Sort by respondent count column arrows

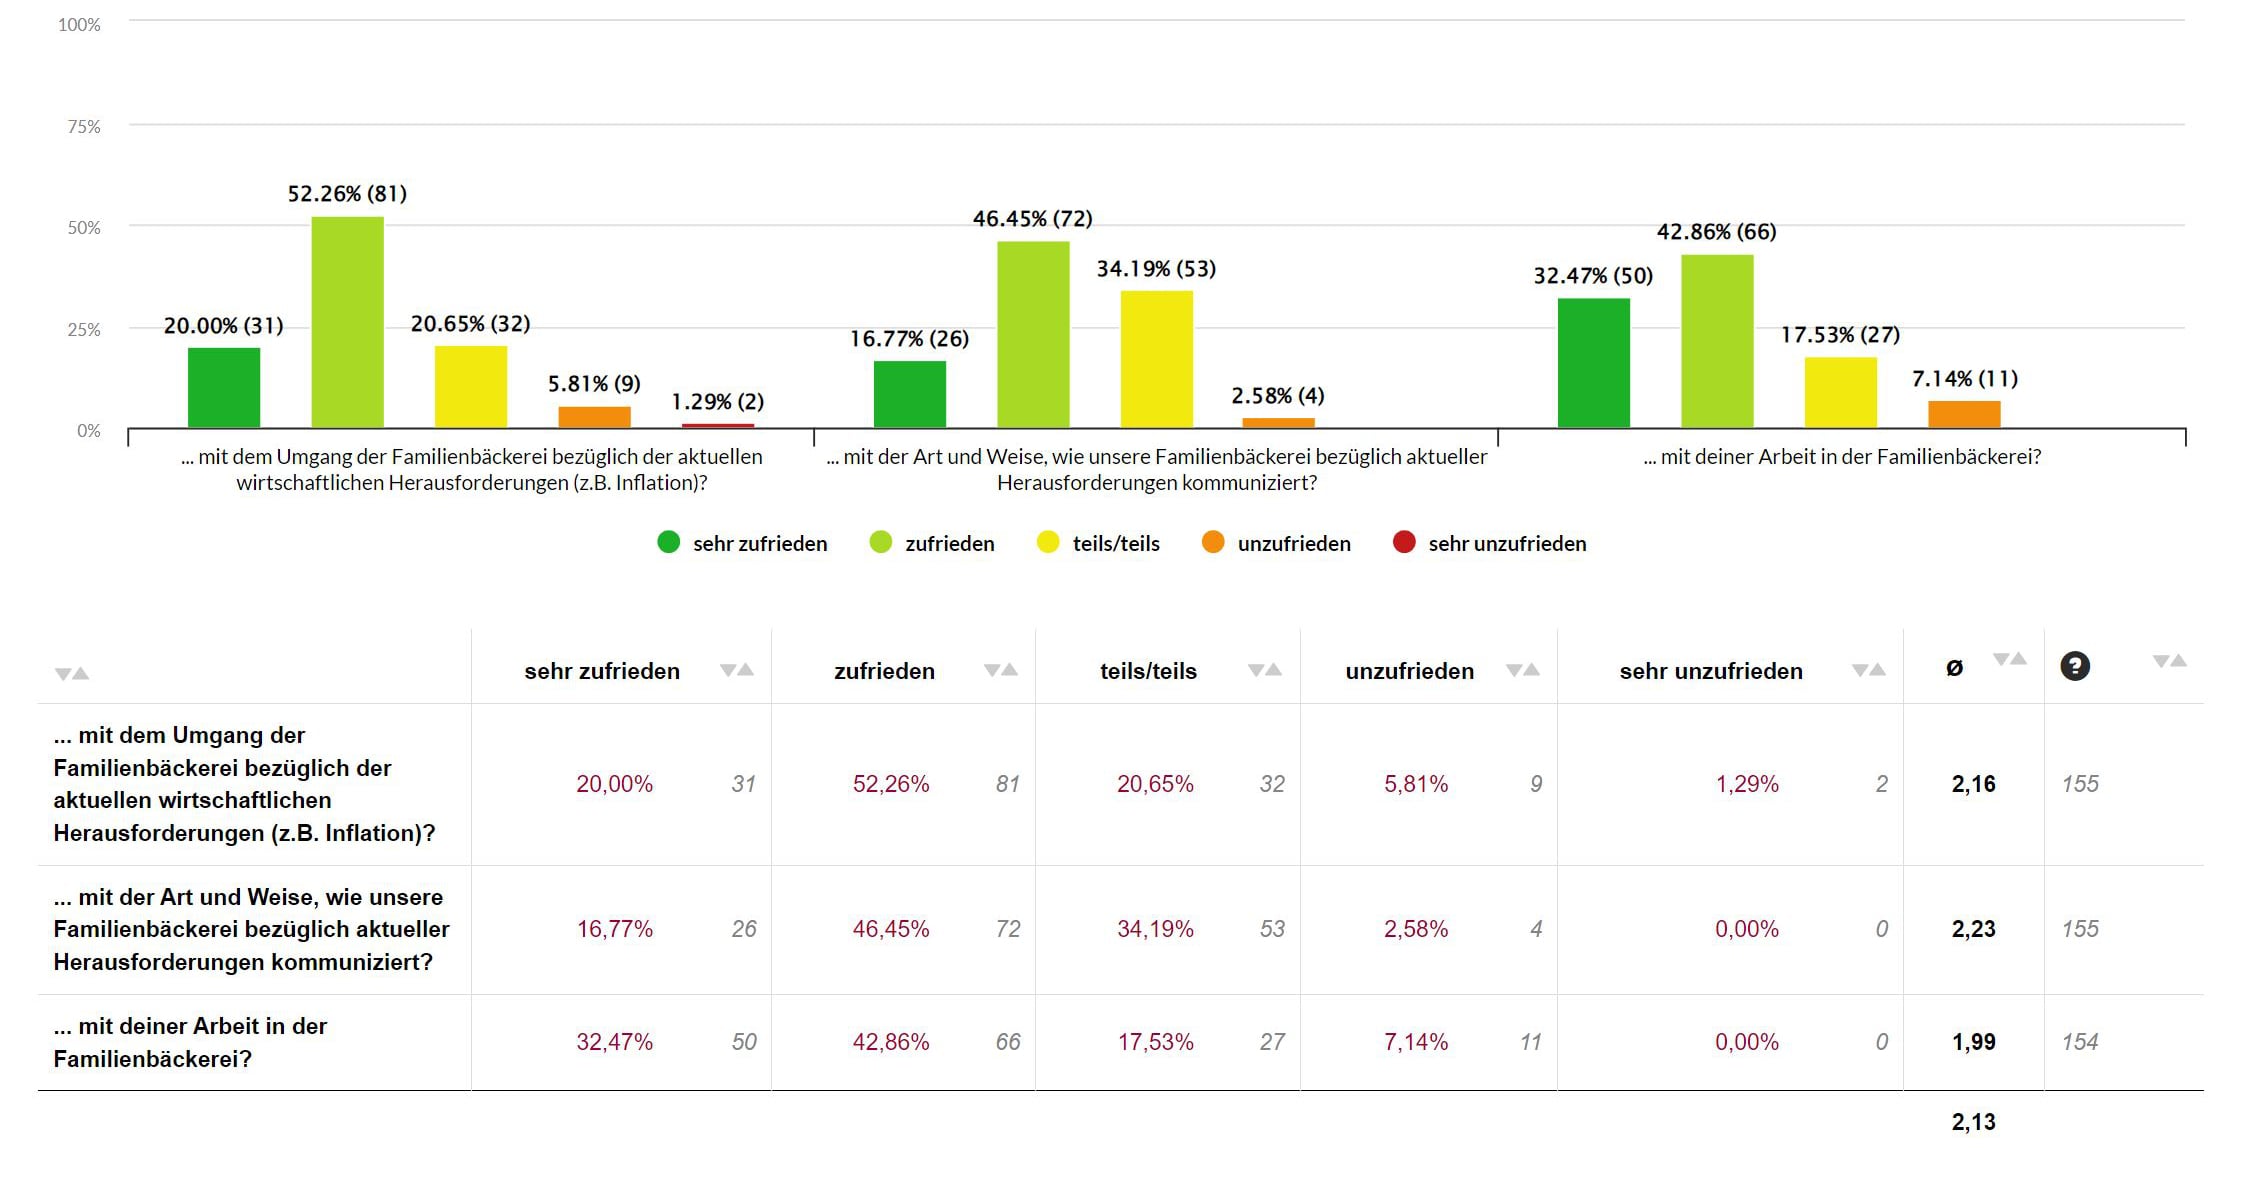[2169, 661]
